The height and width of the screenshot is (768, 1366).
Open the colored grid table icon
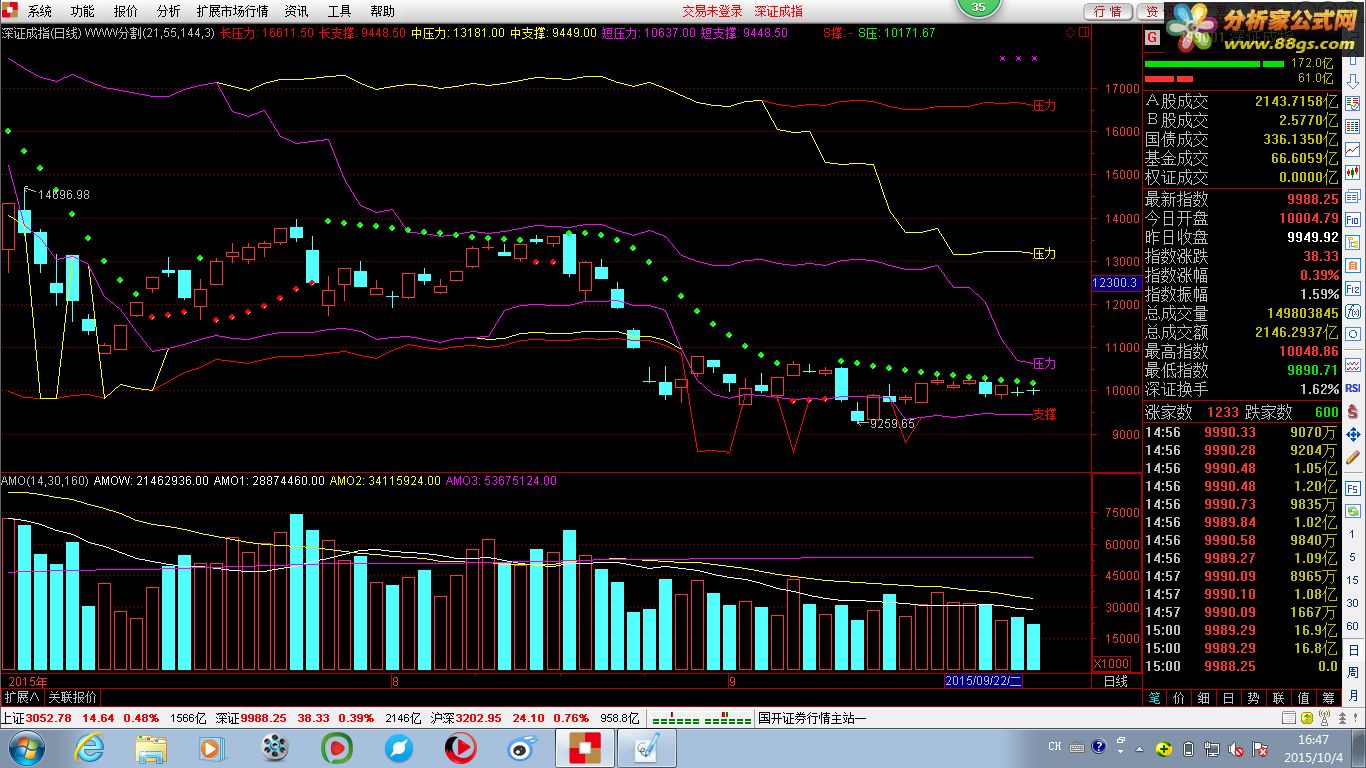[x=1353, y=126]
